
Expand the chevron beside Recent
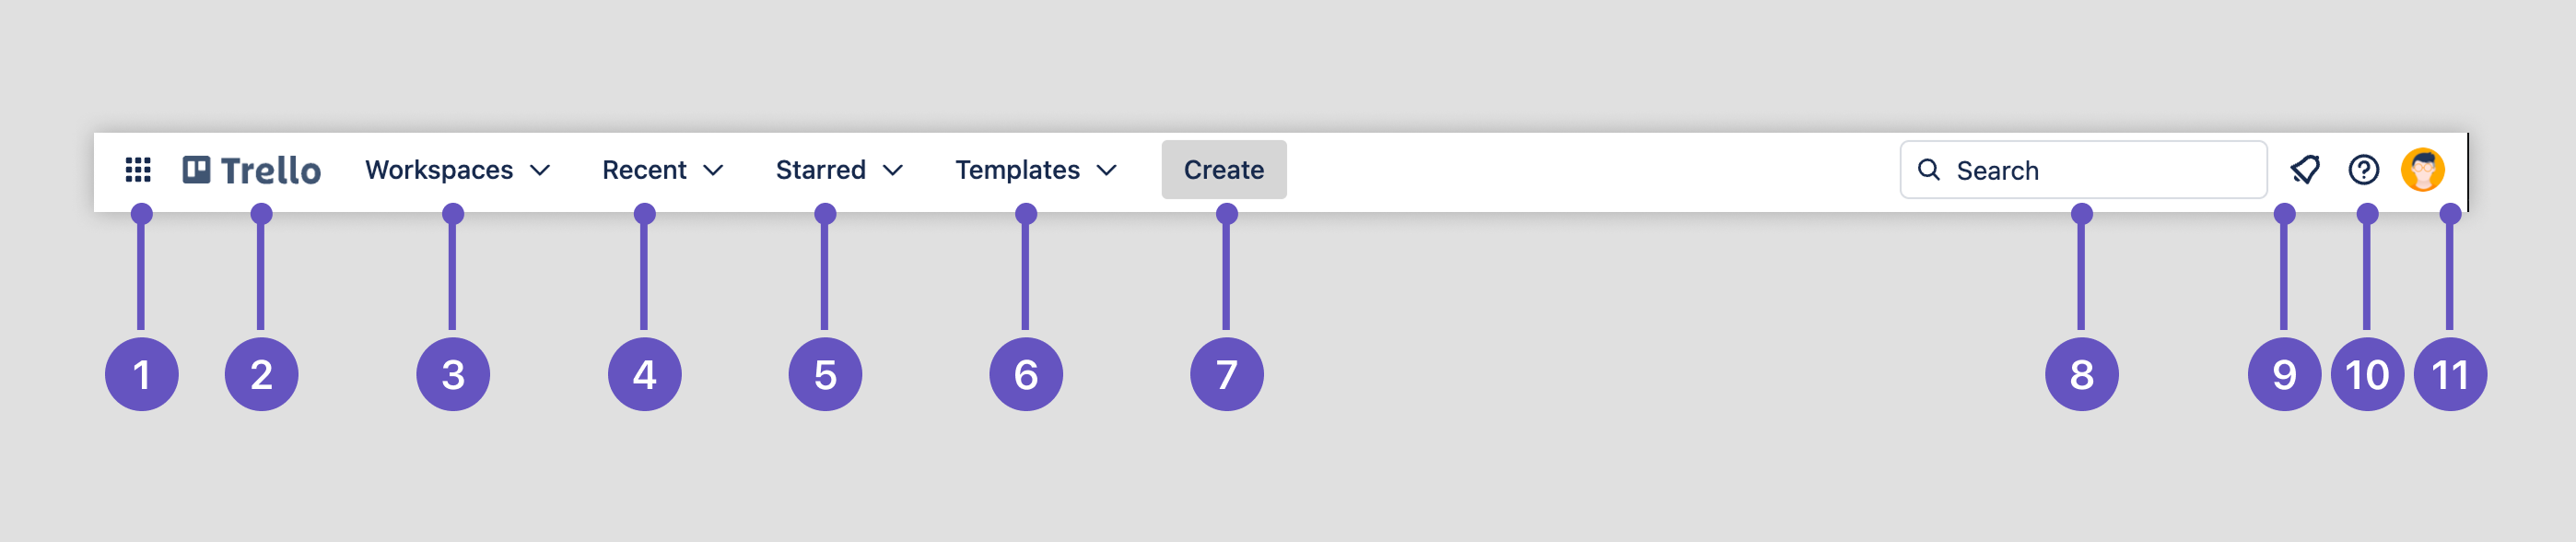point(713,171)
